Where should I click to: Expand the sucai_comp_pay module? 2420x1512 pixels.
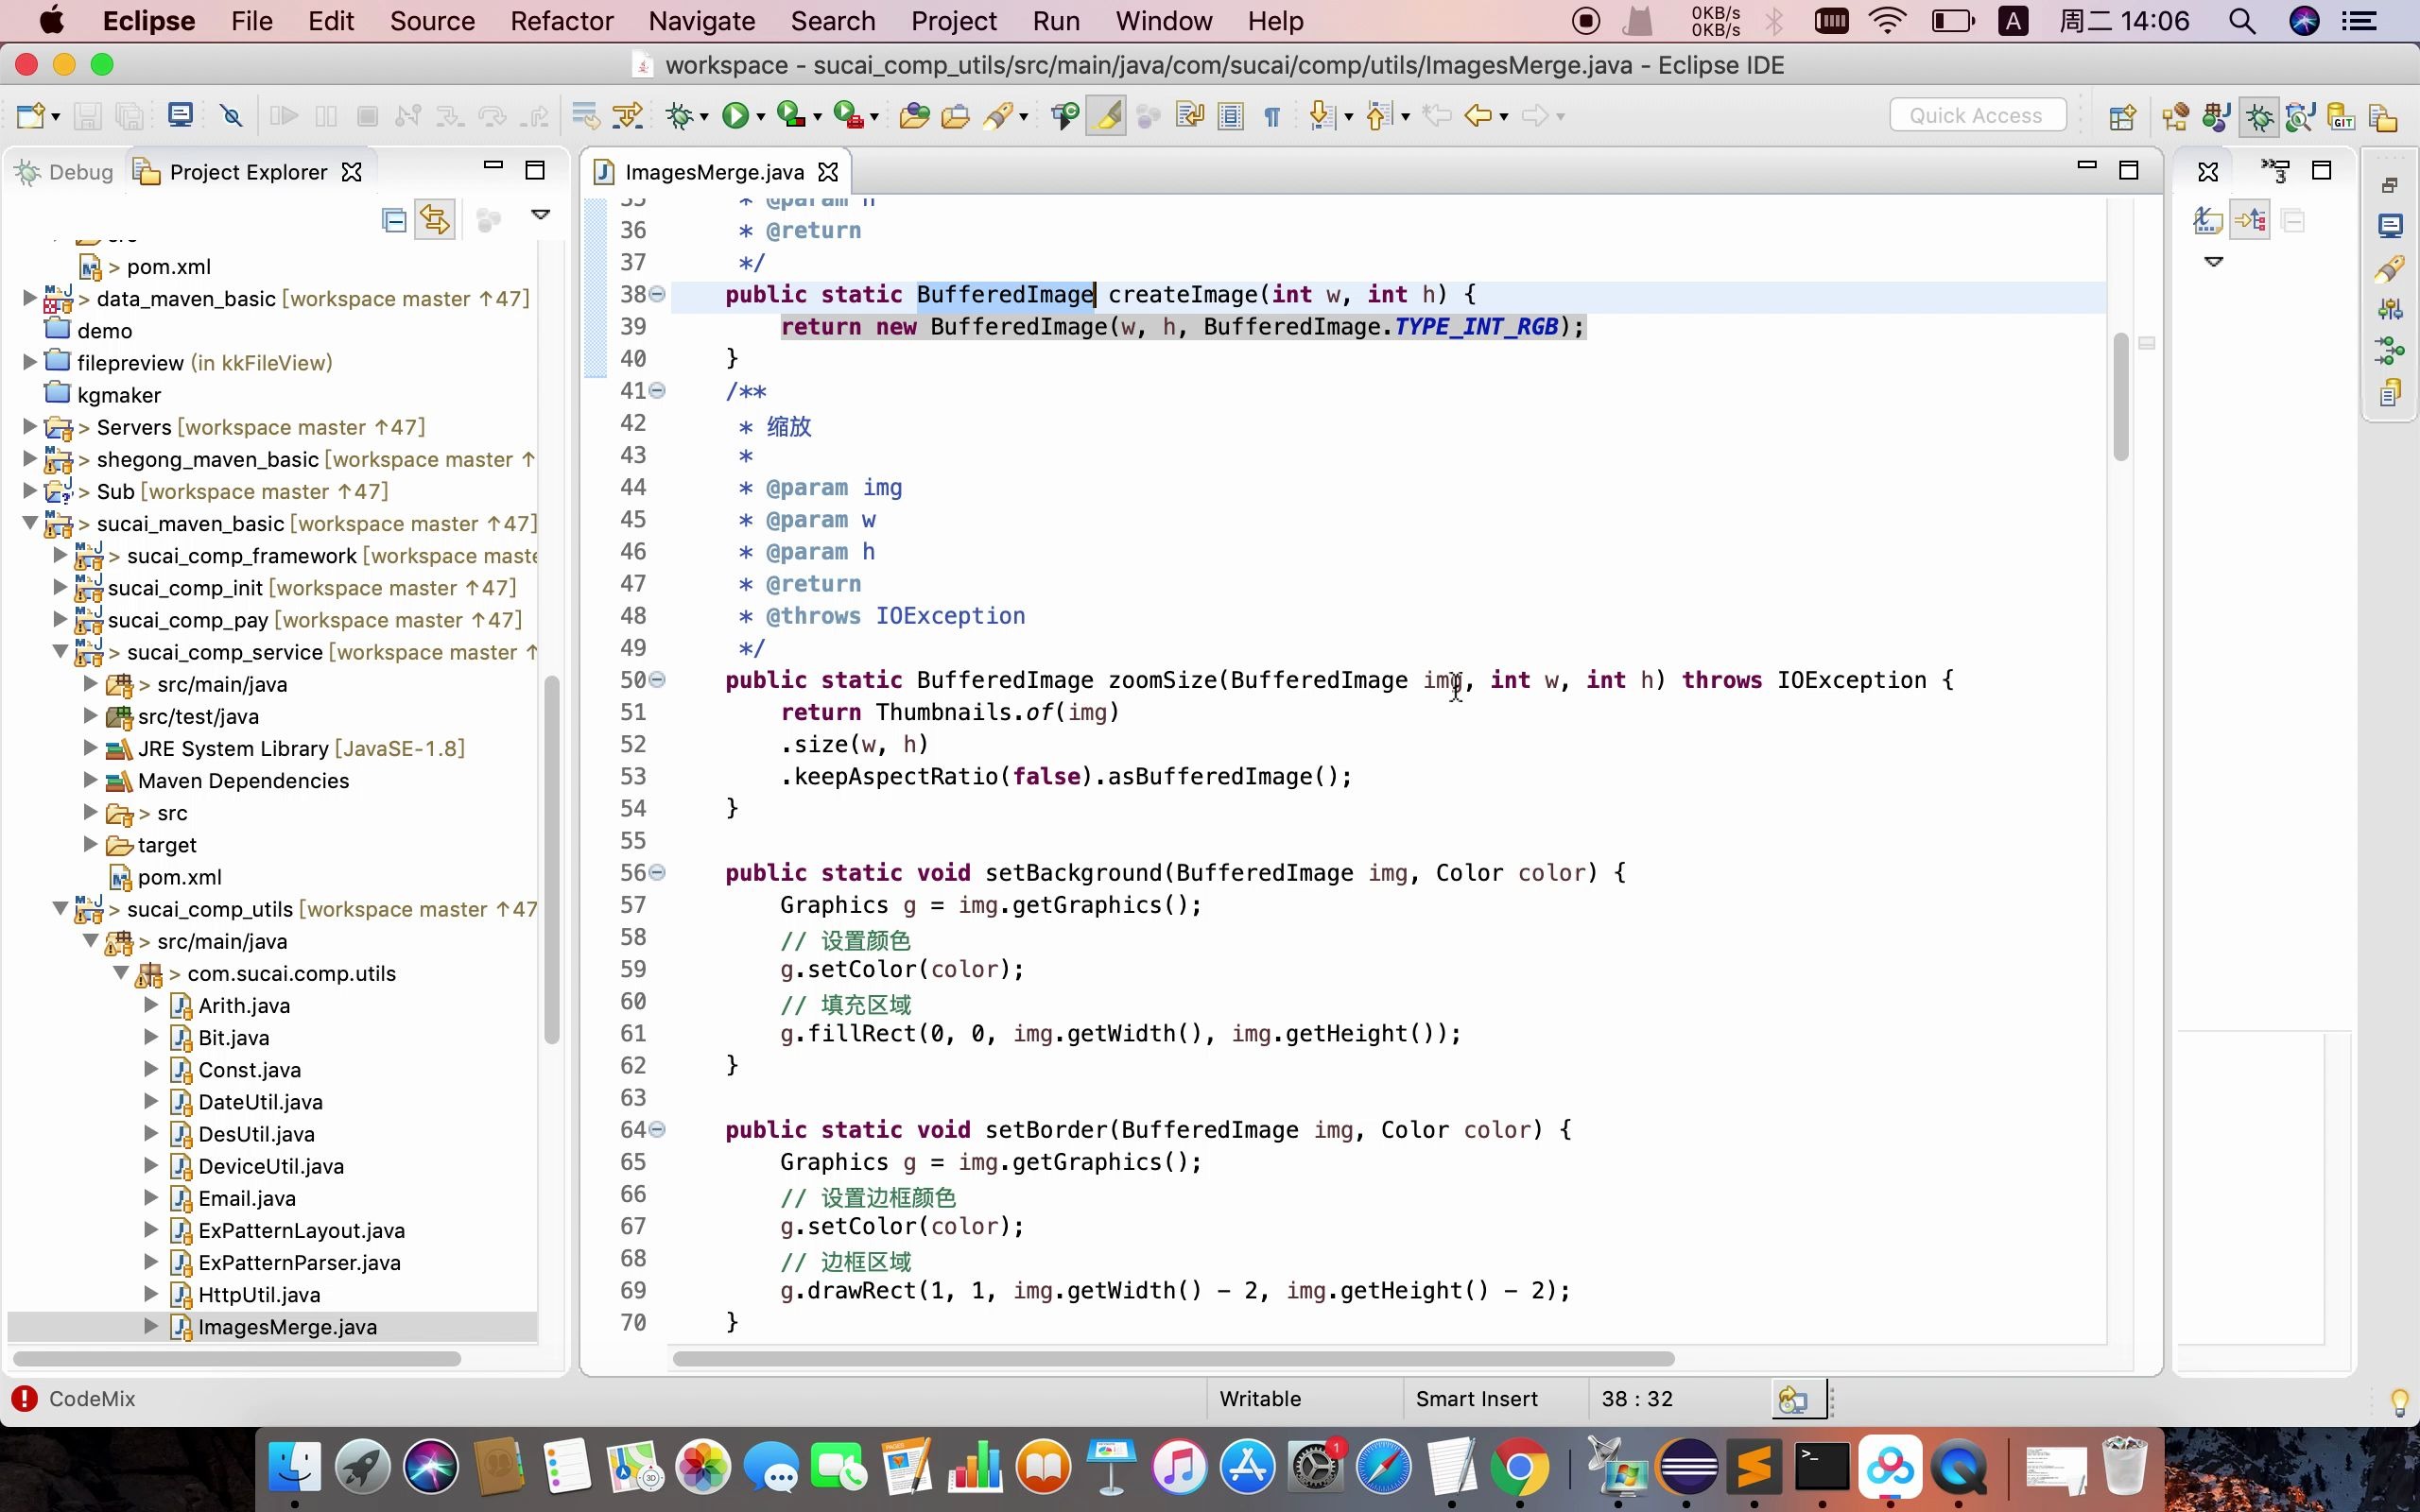click(x=60, y=618)
